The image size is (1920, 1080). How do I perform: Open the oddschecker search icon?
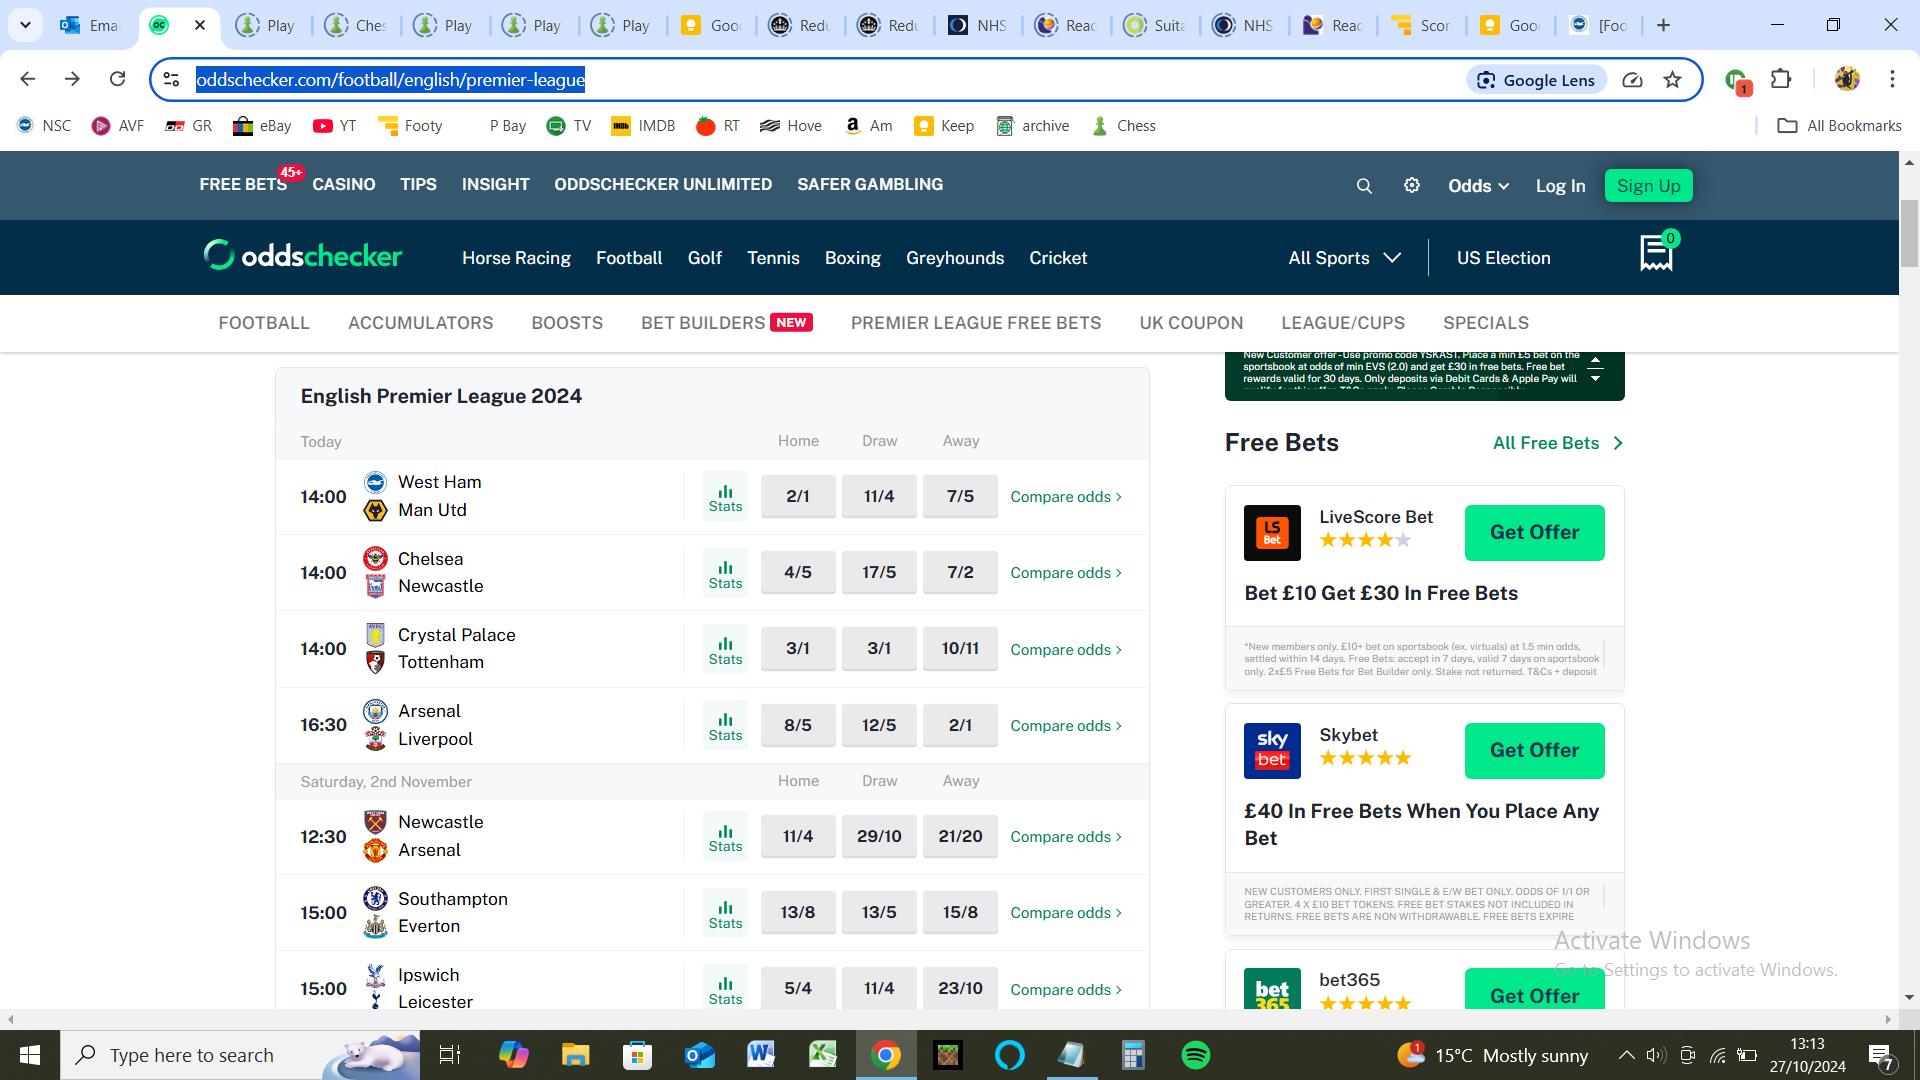(x=1364, y=186)
